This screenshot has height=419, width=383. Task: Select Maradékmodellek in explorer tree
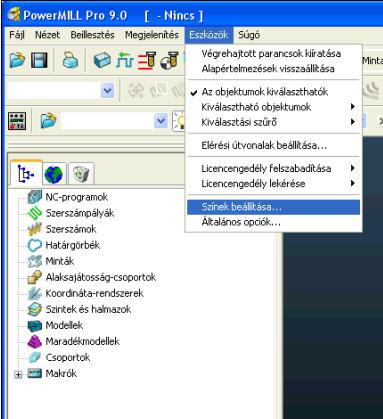click(82, 341)
